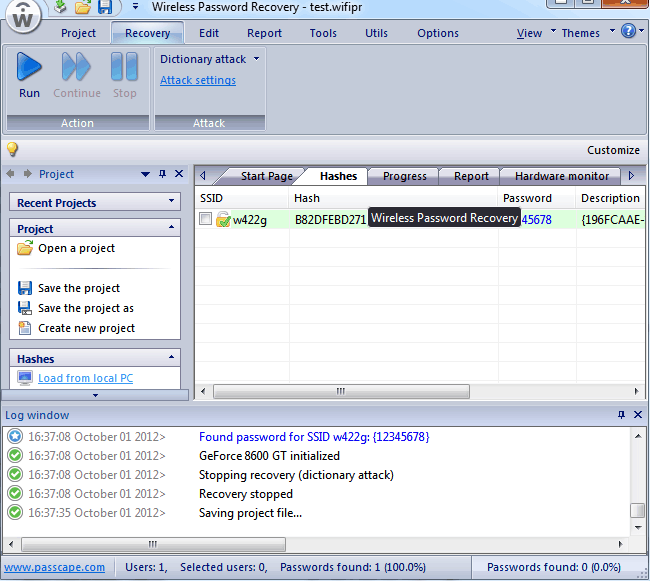Click the Customize button
650x581 pixels.
(x=613, y=150)
